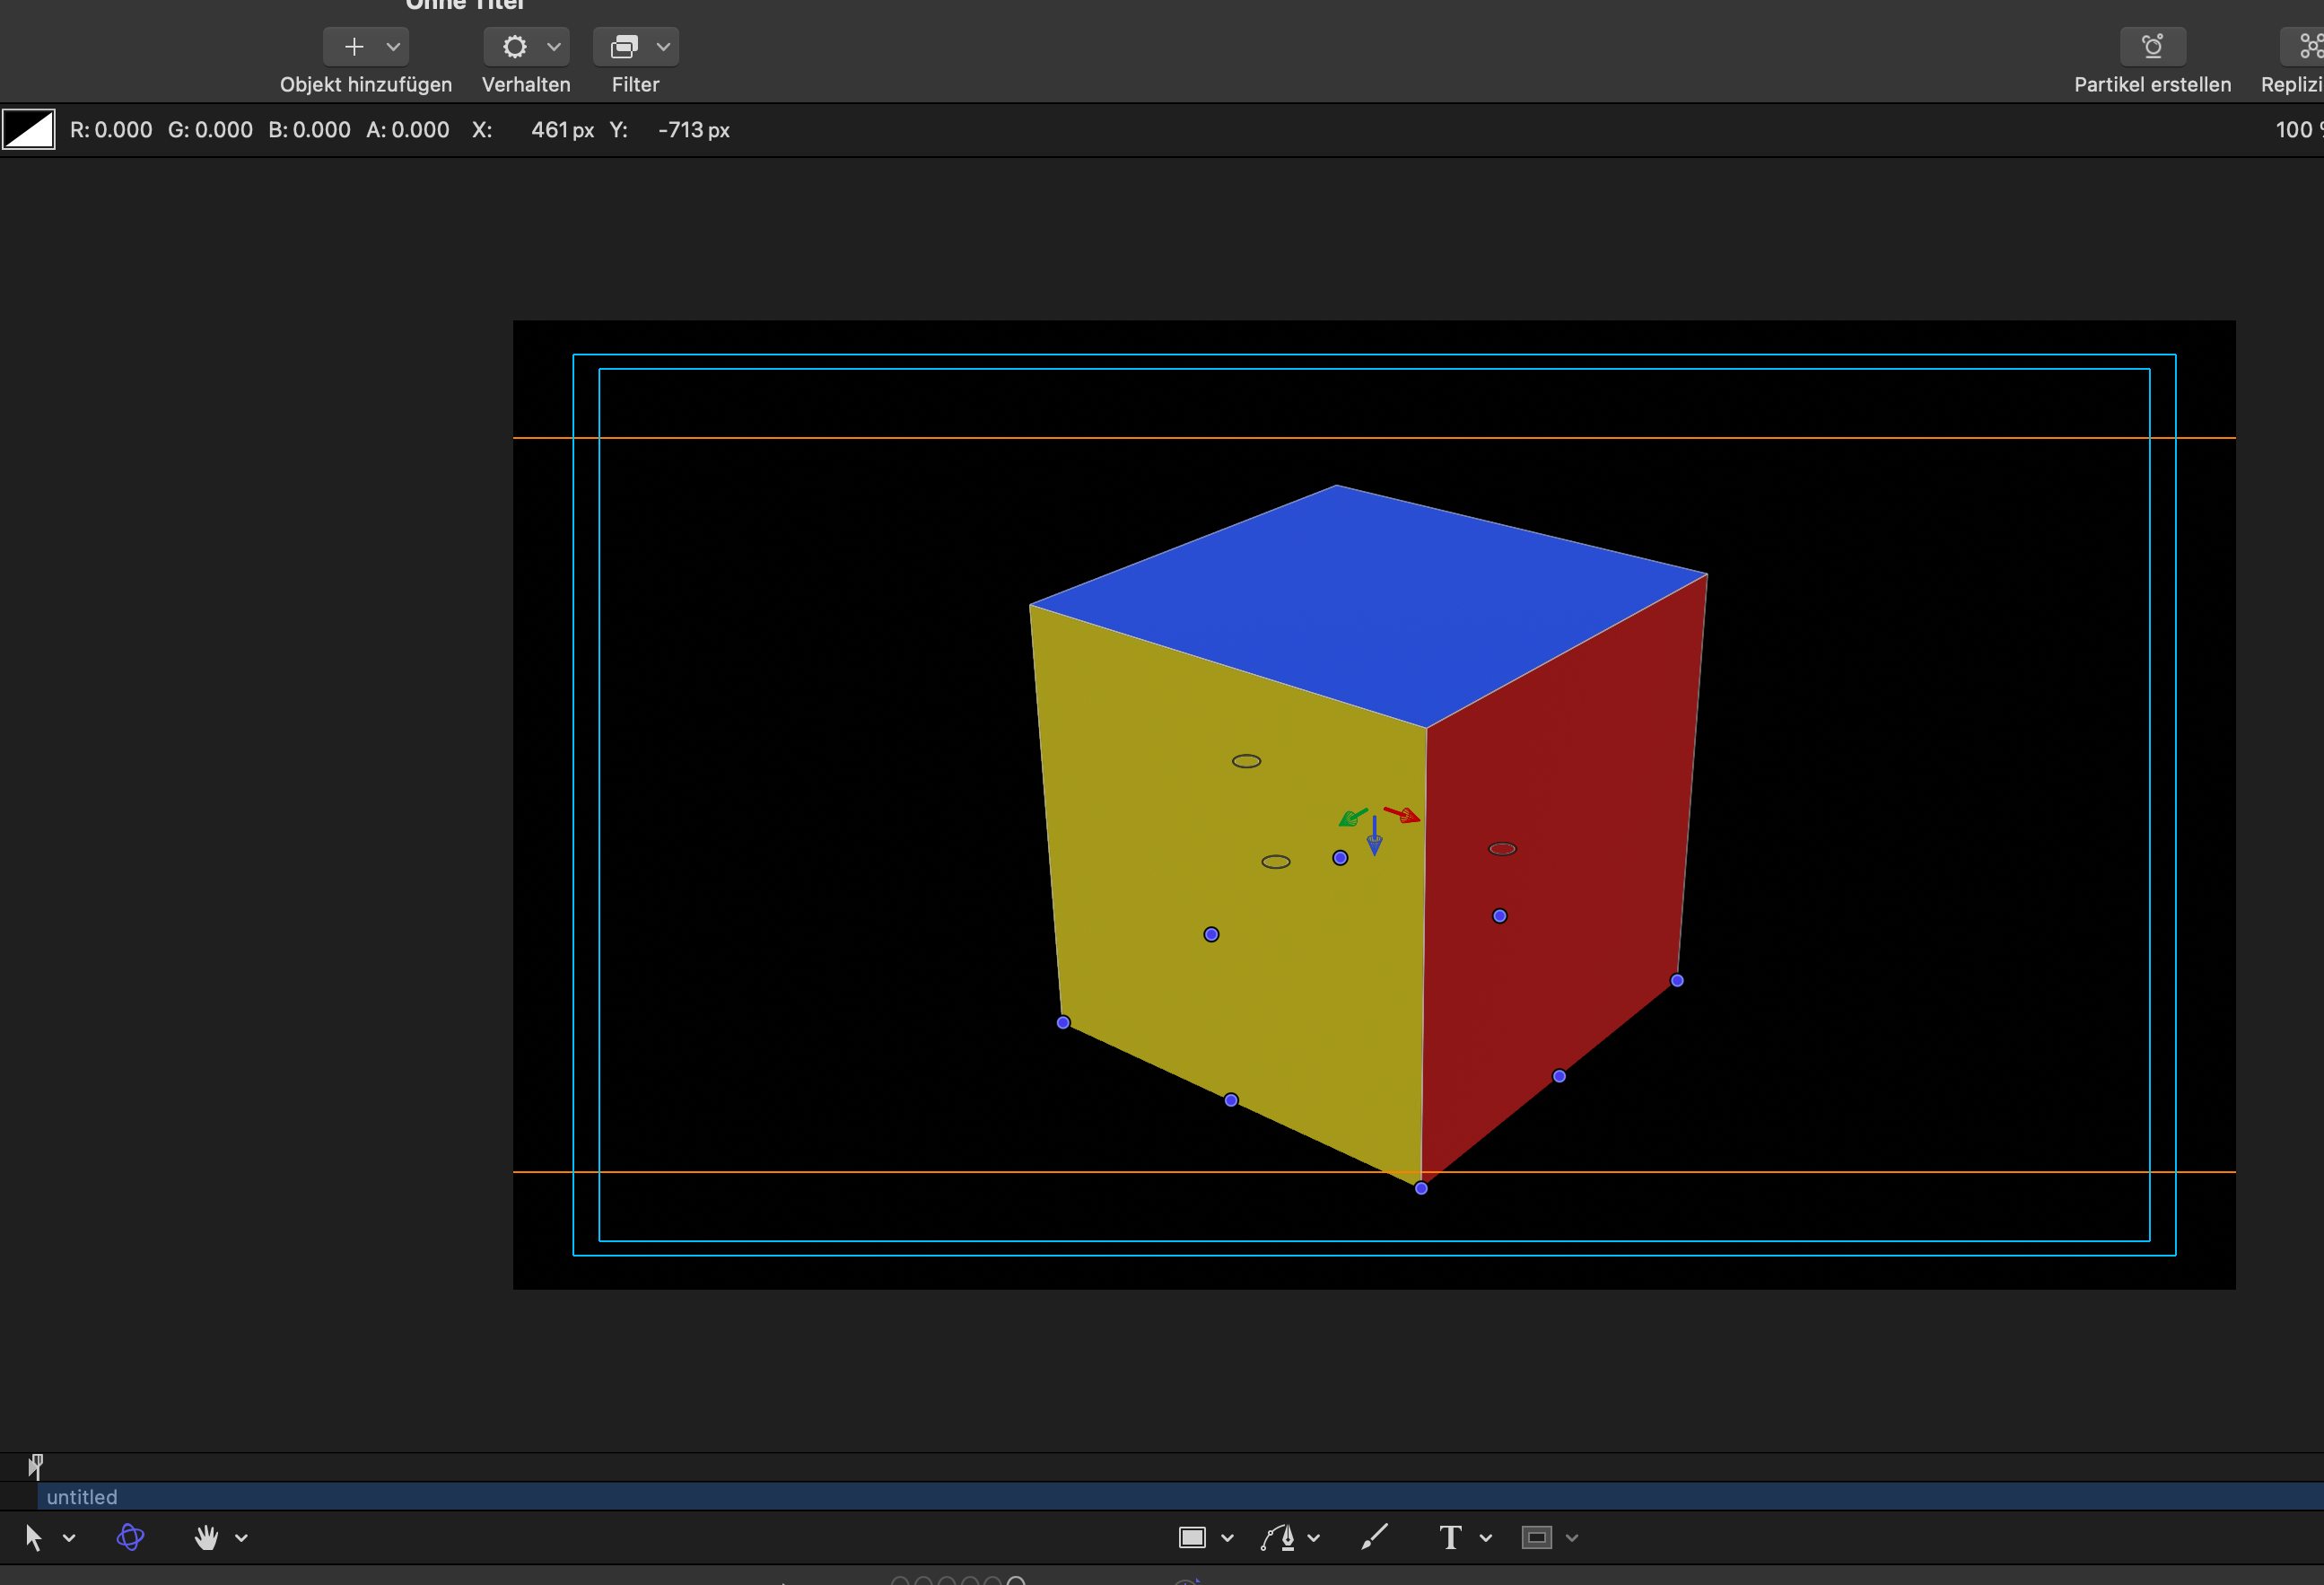The image size is (2324, 1585).
Task: Click control point at cube's bottom corner
Action: [x=1421, y=1188]
